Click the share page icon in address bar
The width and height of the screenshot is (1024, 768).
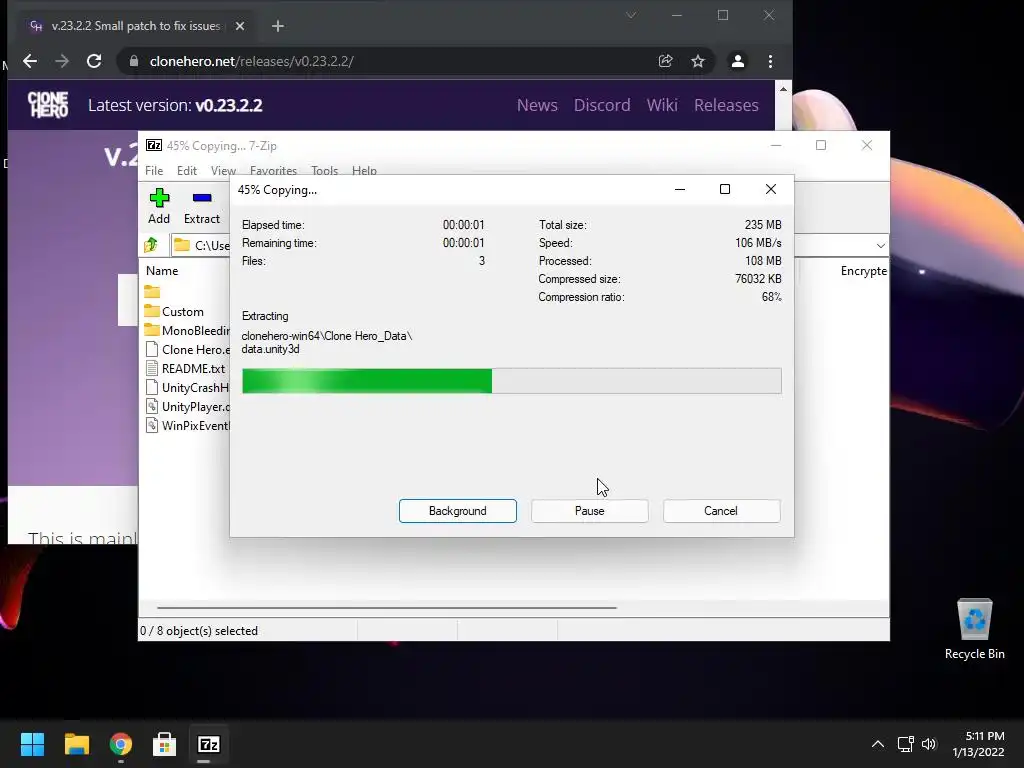pyautogui.click(x=665, y=61)
